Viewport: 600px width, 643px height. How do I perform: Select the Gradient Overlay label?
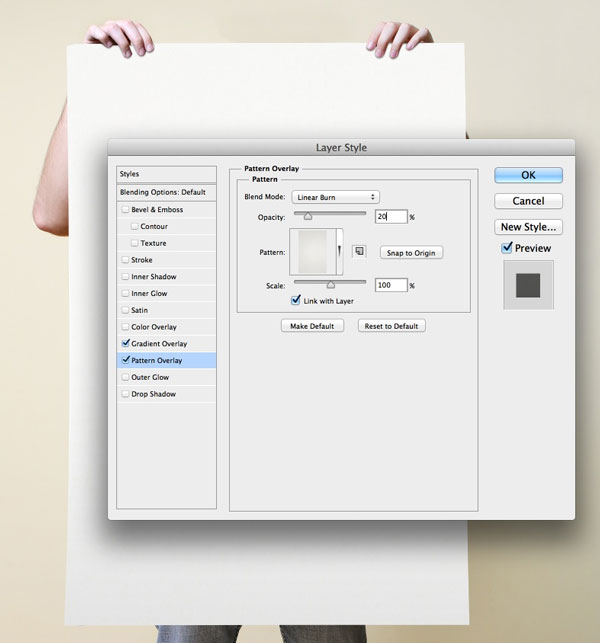click(x=159, y=344)
